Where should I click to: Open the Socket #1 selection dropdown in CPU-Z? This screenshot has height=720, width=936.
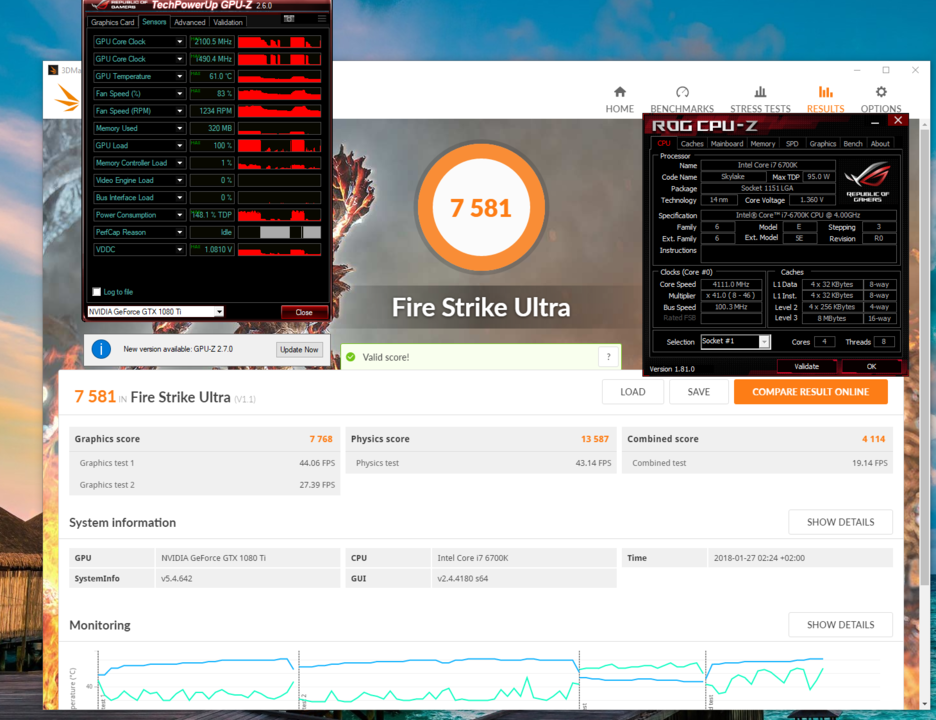735,341
